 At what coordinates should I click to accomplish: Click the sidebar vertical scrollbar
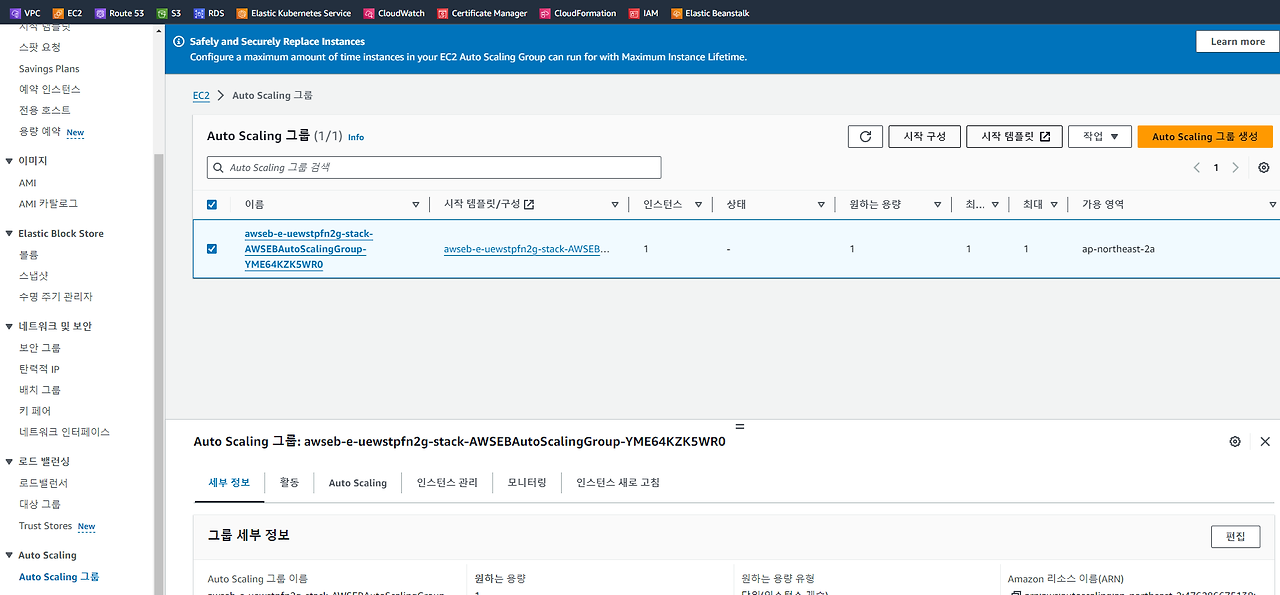pyautogui.click(x=157, y=375)
